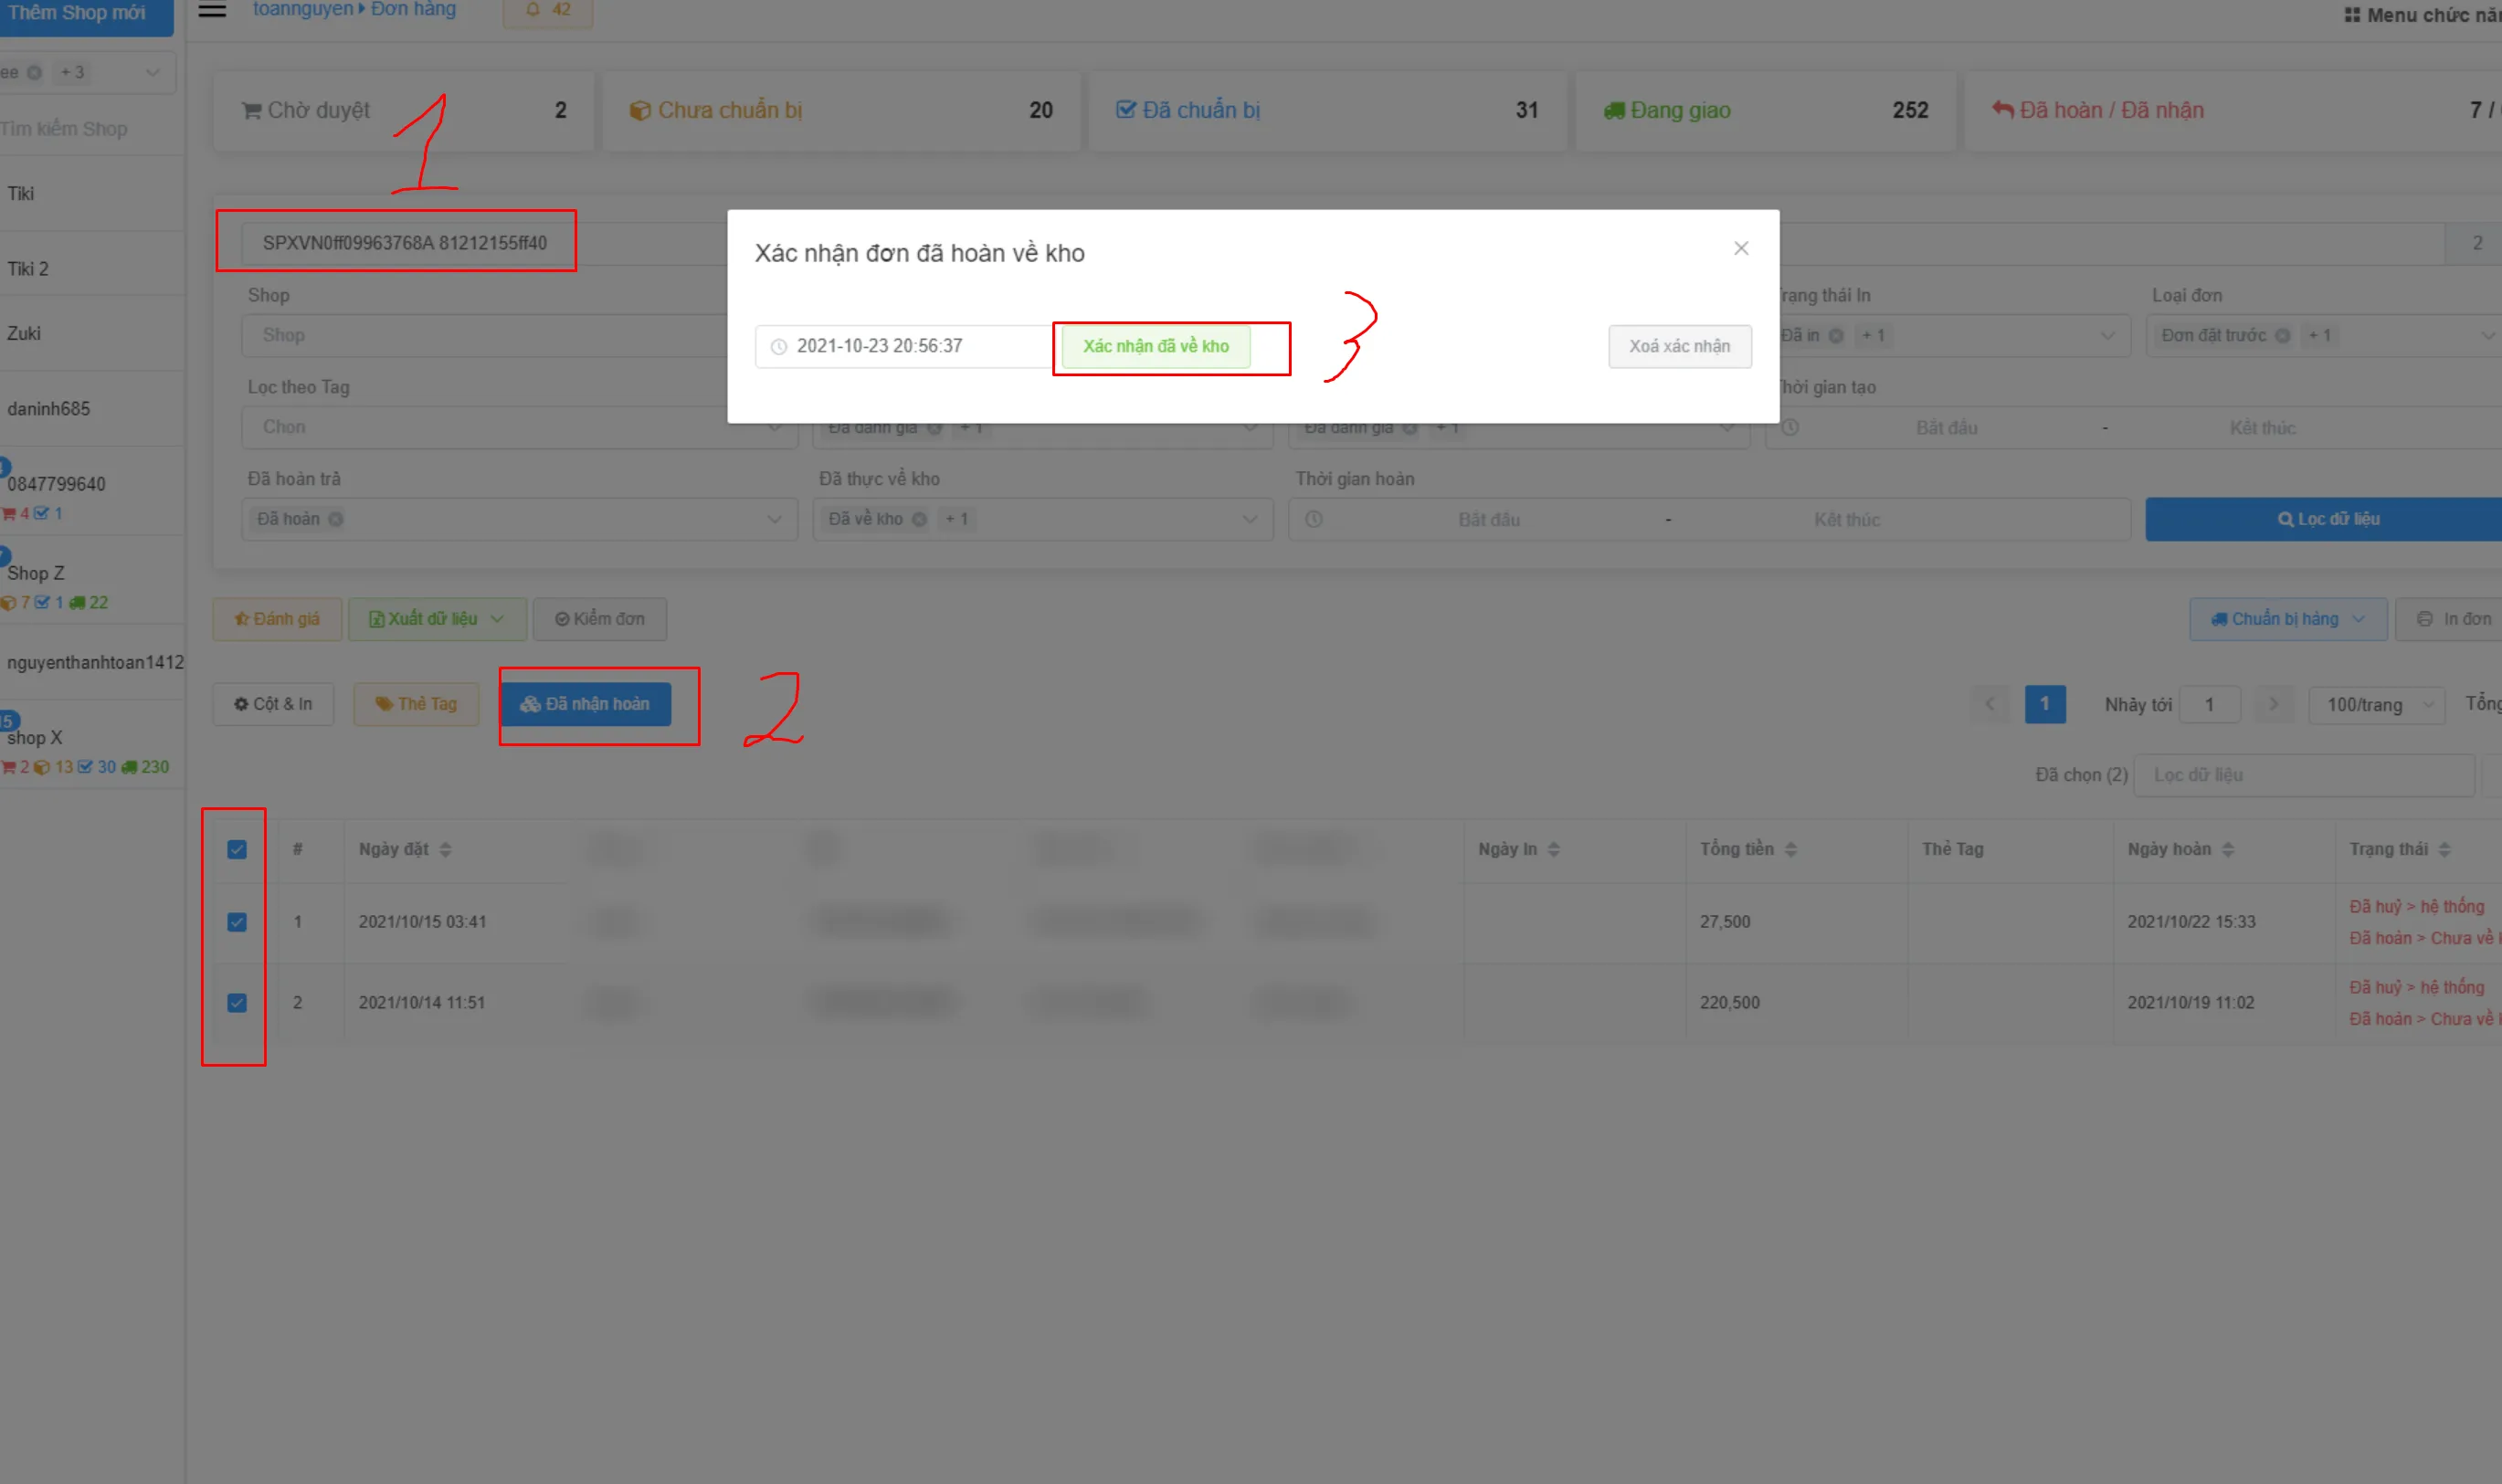2502x1484 pixels.
Task: Click the 'Đánh giá' button
Action: (277, 619)
